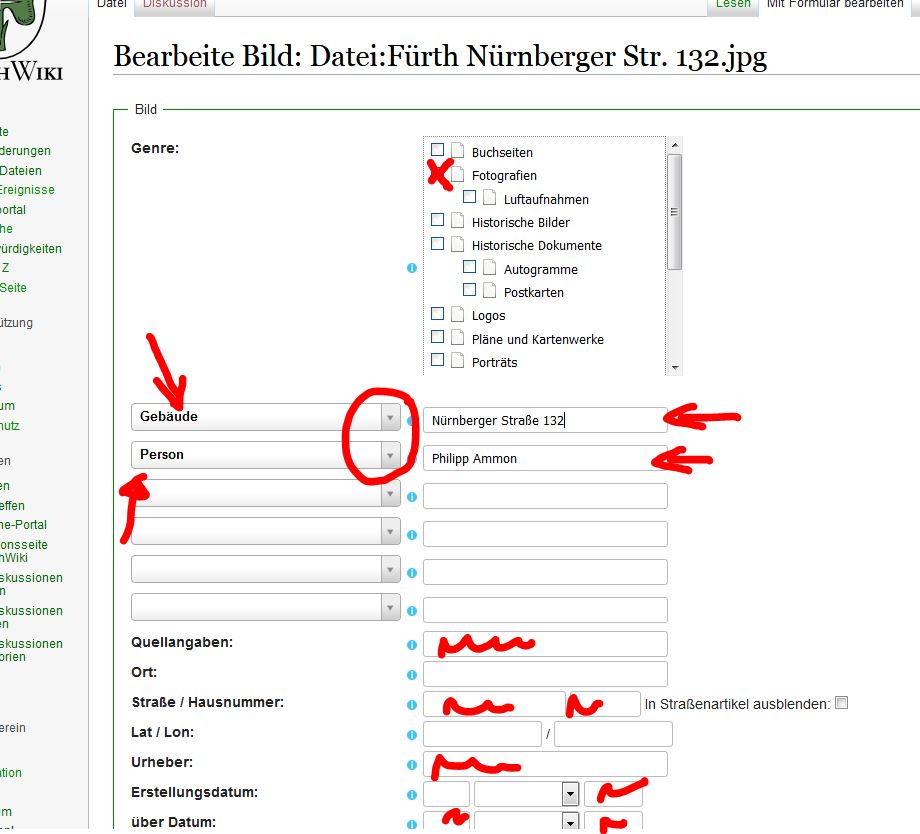Screen dimensions: 920x834
Task: Select Luftaufnahmen genre checkbox
Action: (x=469, y=197)
